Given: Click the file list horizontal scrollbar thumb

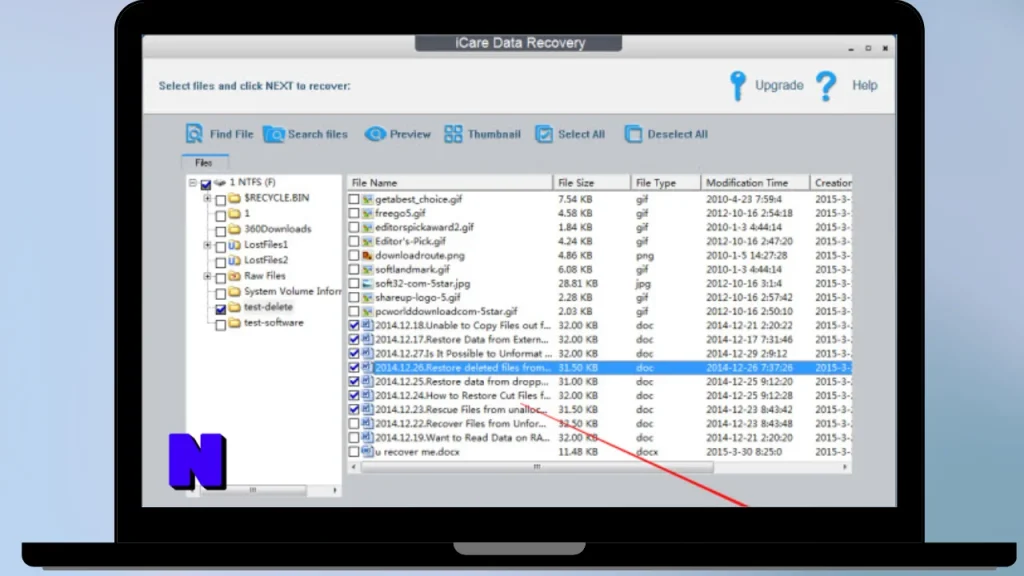Looking at the screenshot, I should click(x=537, y=467).
